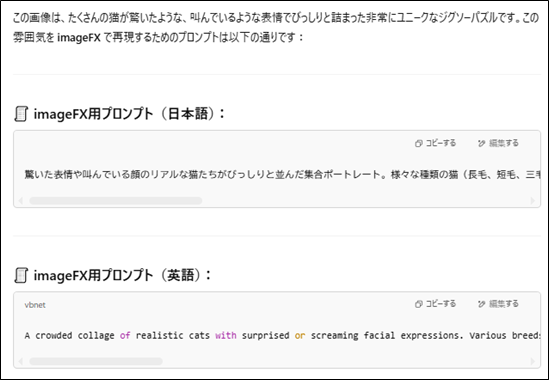Select the heading imageFX用プロンプト（日本語）
This screenshot has height=380, width=549.
point(129,114)
